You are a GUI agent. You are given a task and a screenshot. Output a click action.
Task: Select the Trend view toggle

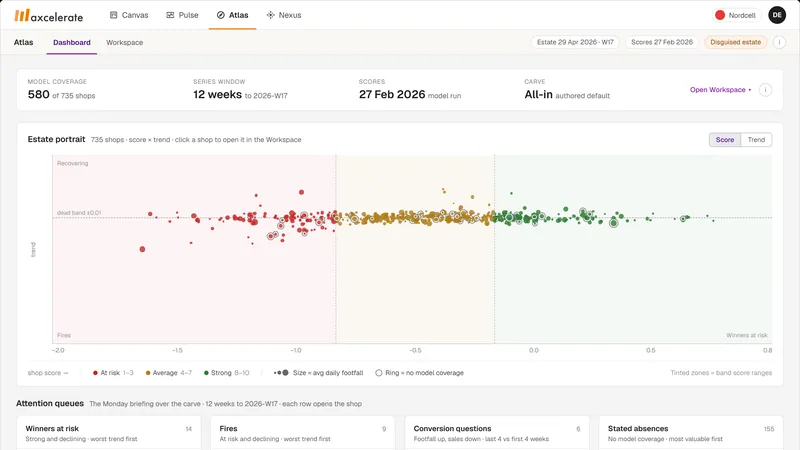pos(756,140)
